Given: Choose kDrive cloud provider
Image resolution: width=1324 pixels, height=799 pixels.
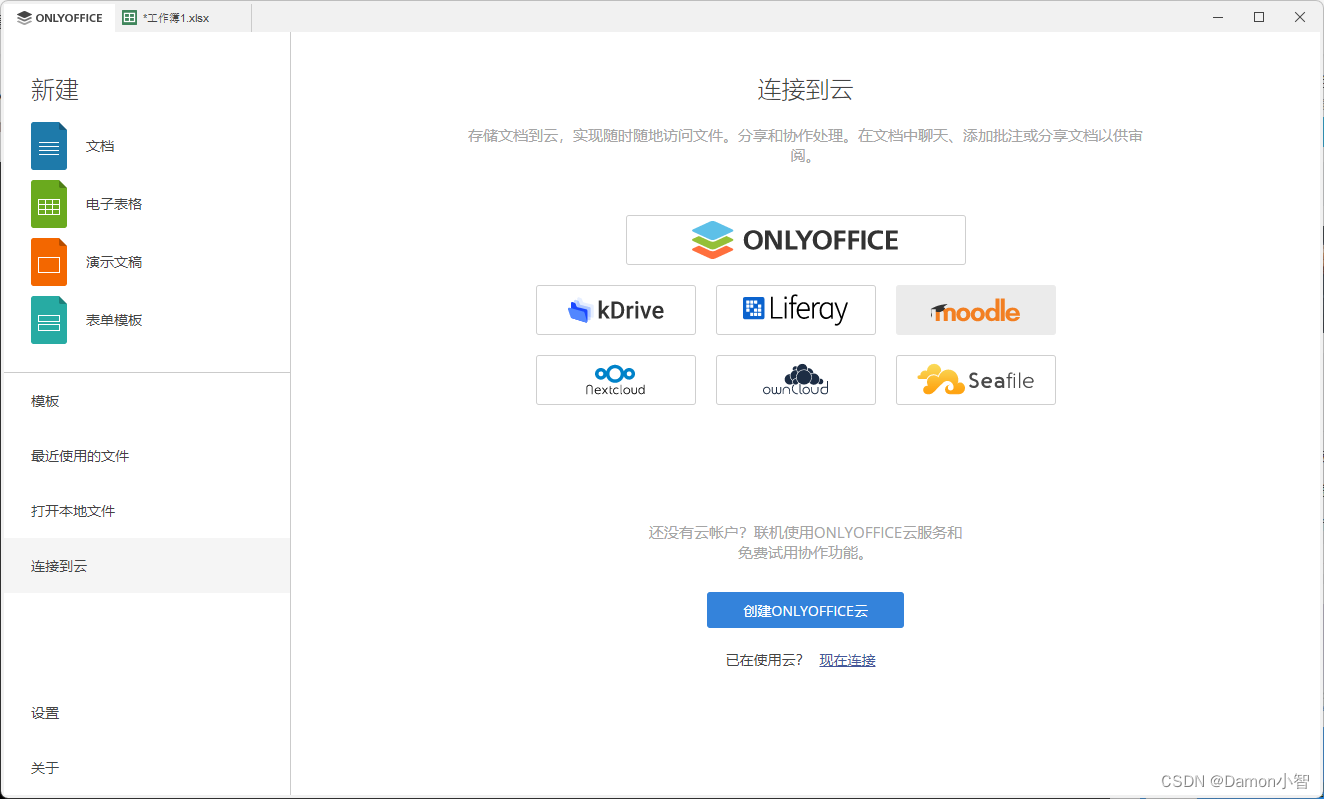Looking at the screenshot, I should click(616, 310).
